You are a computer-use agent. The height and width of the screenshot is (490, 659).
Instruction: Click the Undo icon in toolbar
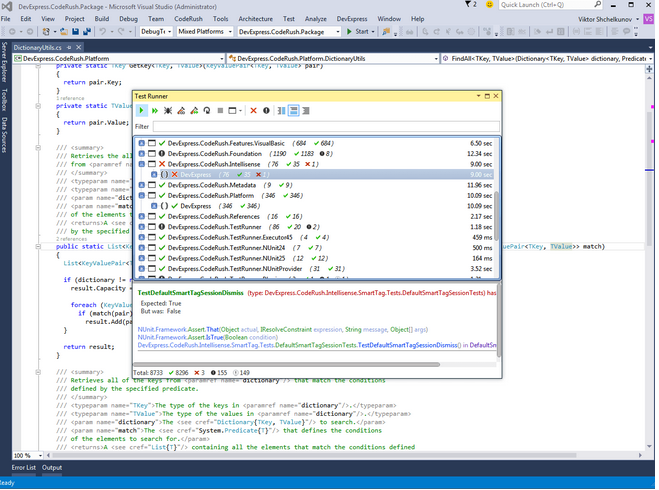103,32
